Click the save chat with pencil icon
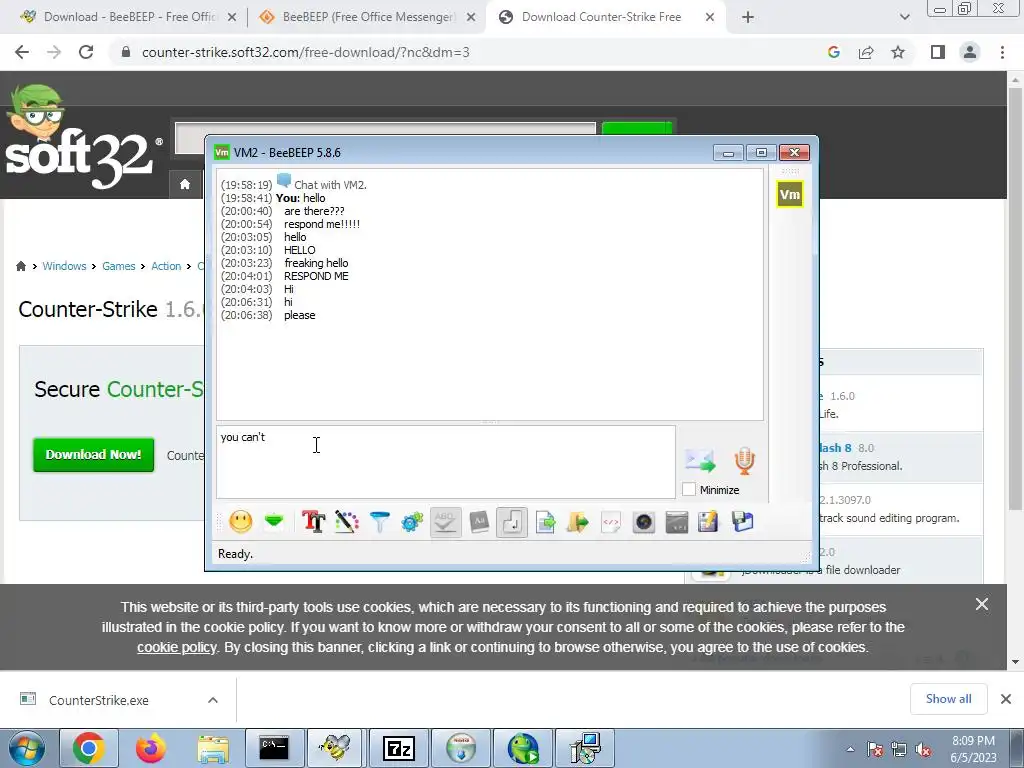The image size is (1024, 768). [x=709, y=522]
